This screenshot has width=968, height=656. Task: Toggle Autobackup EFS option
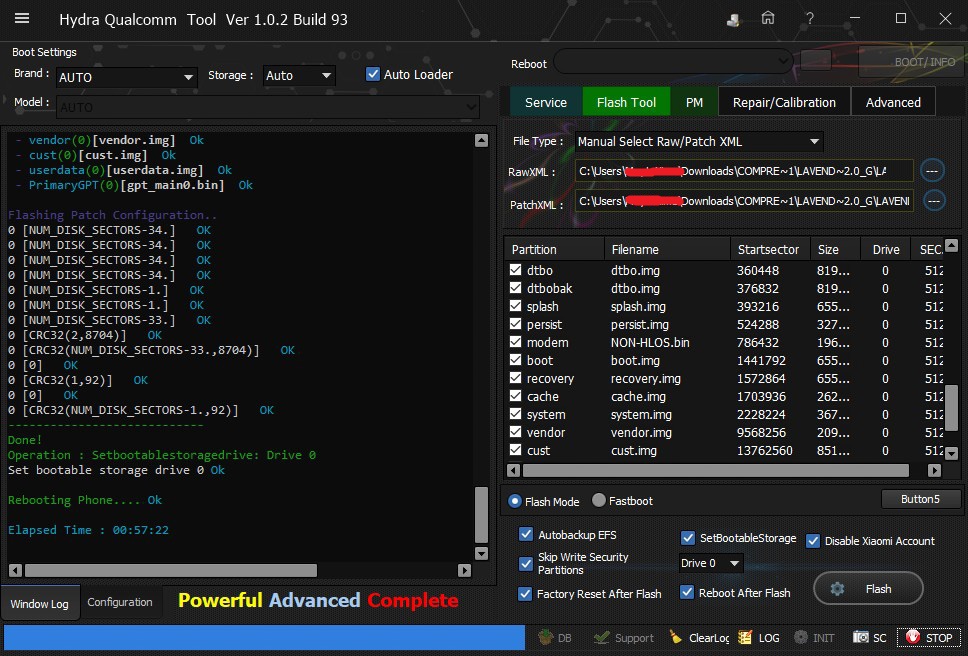point(525,534)
